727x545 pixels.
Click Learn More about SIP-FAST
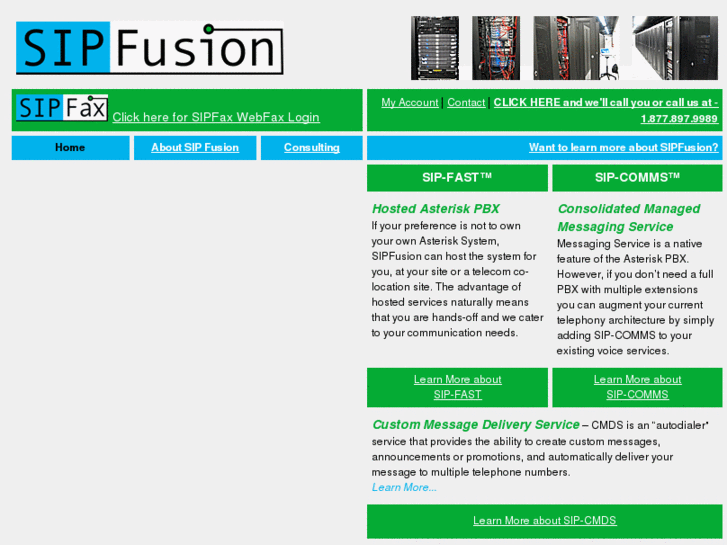pyautogui.click(x=458, y=387)
